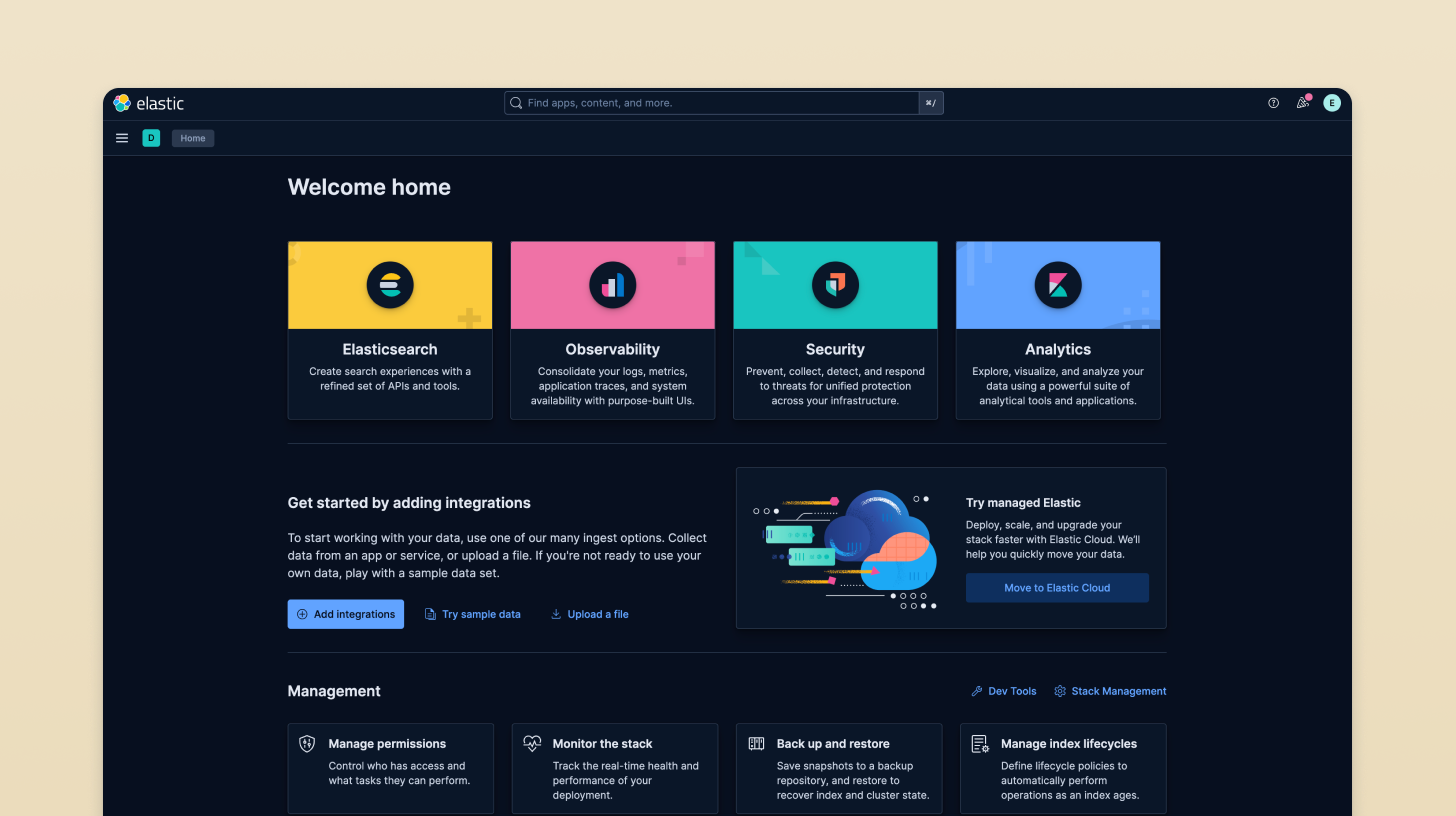This screenshot has width=1456, height=816.
Task: Click the search apps and content field
Action: click(713, 103)
